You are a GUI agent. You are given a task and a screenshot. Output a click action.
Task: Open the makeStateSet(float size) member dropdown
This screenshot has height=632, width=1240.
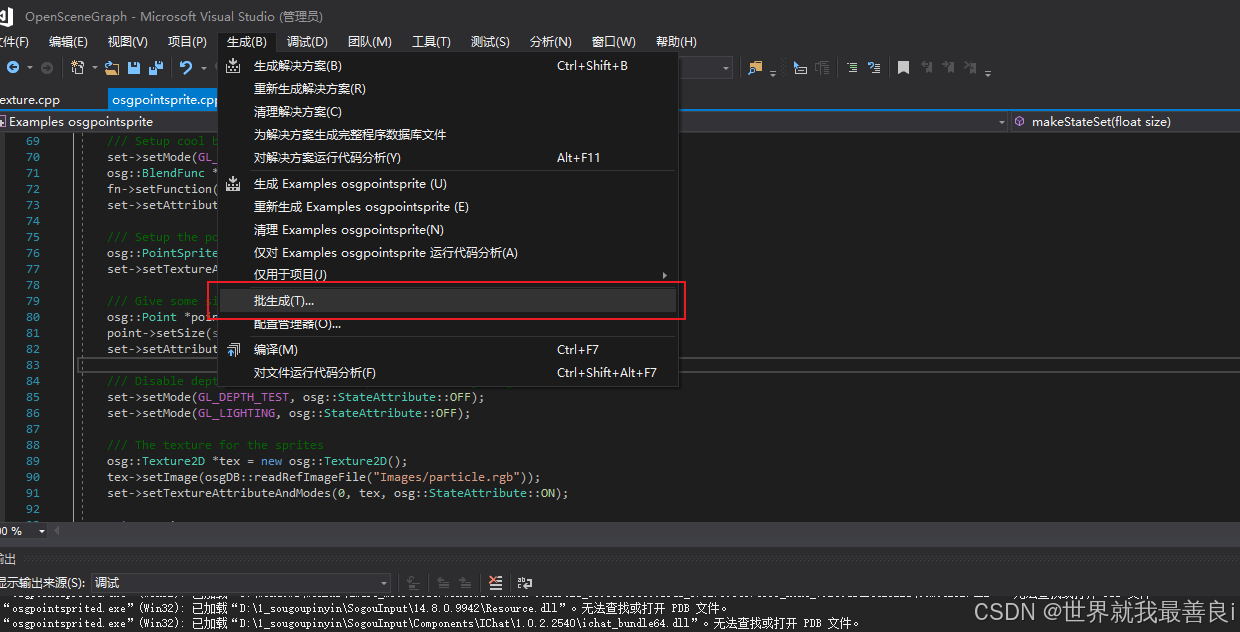tap(1125, 121)
